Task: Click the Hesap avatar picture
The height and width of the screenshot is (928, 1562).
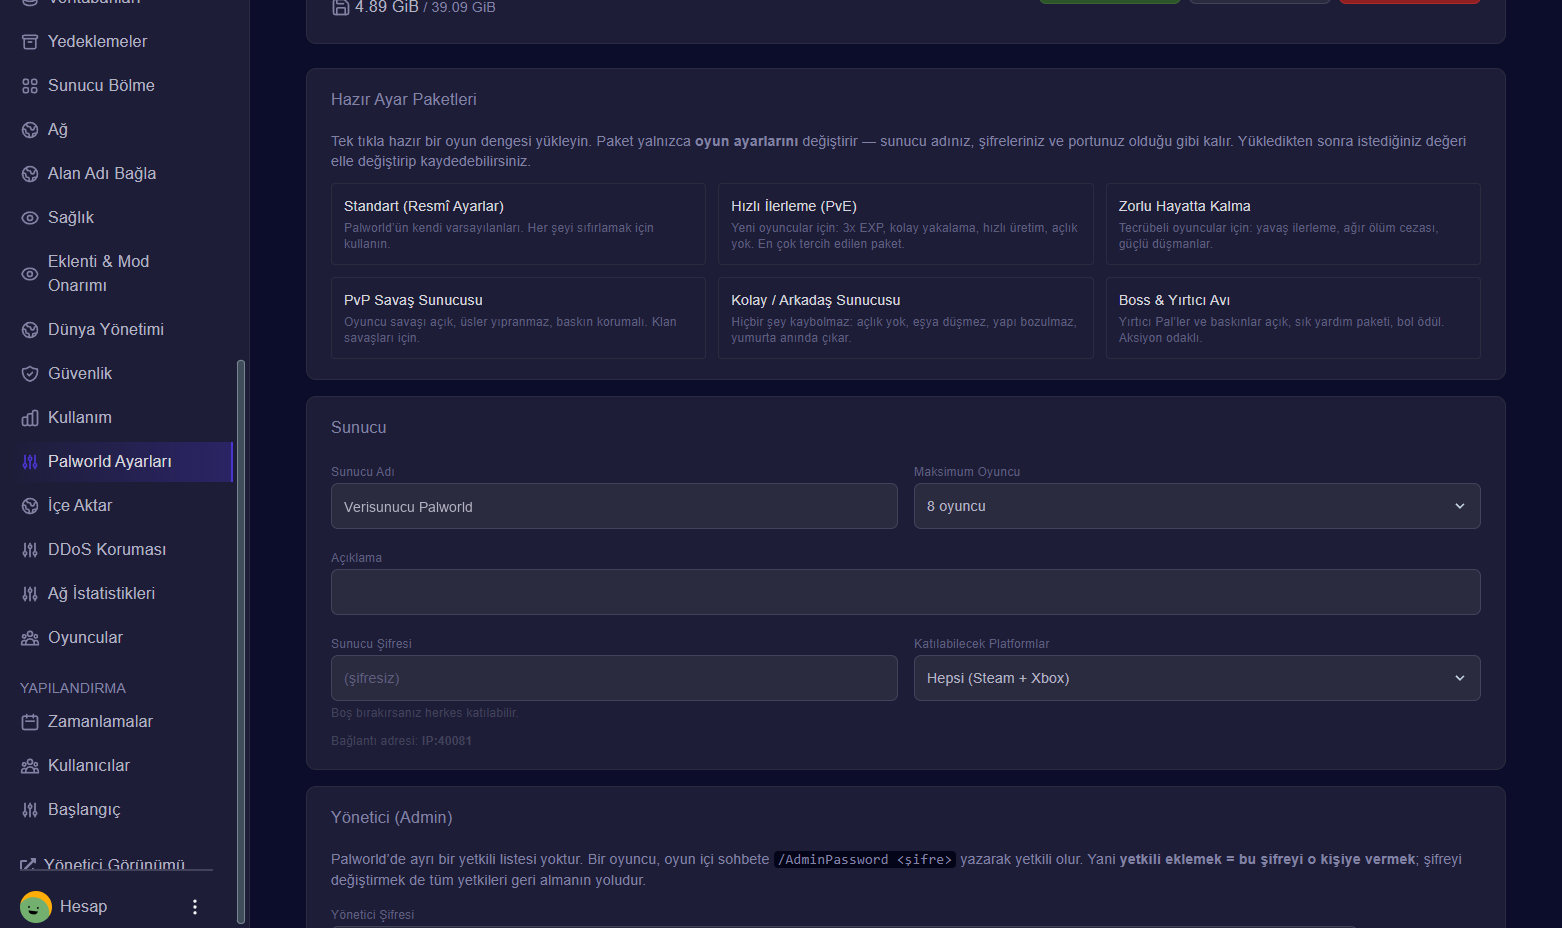Action: [x=36, y=907]
